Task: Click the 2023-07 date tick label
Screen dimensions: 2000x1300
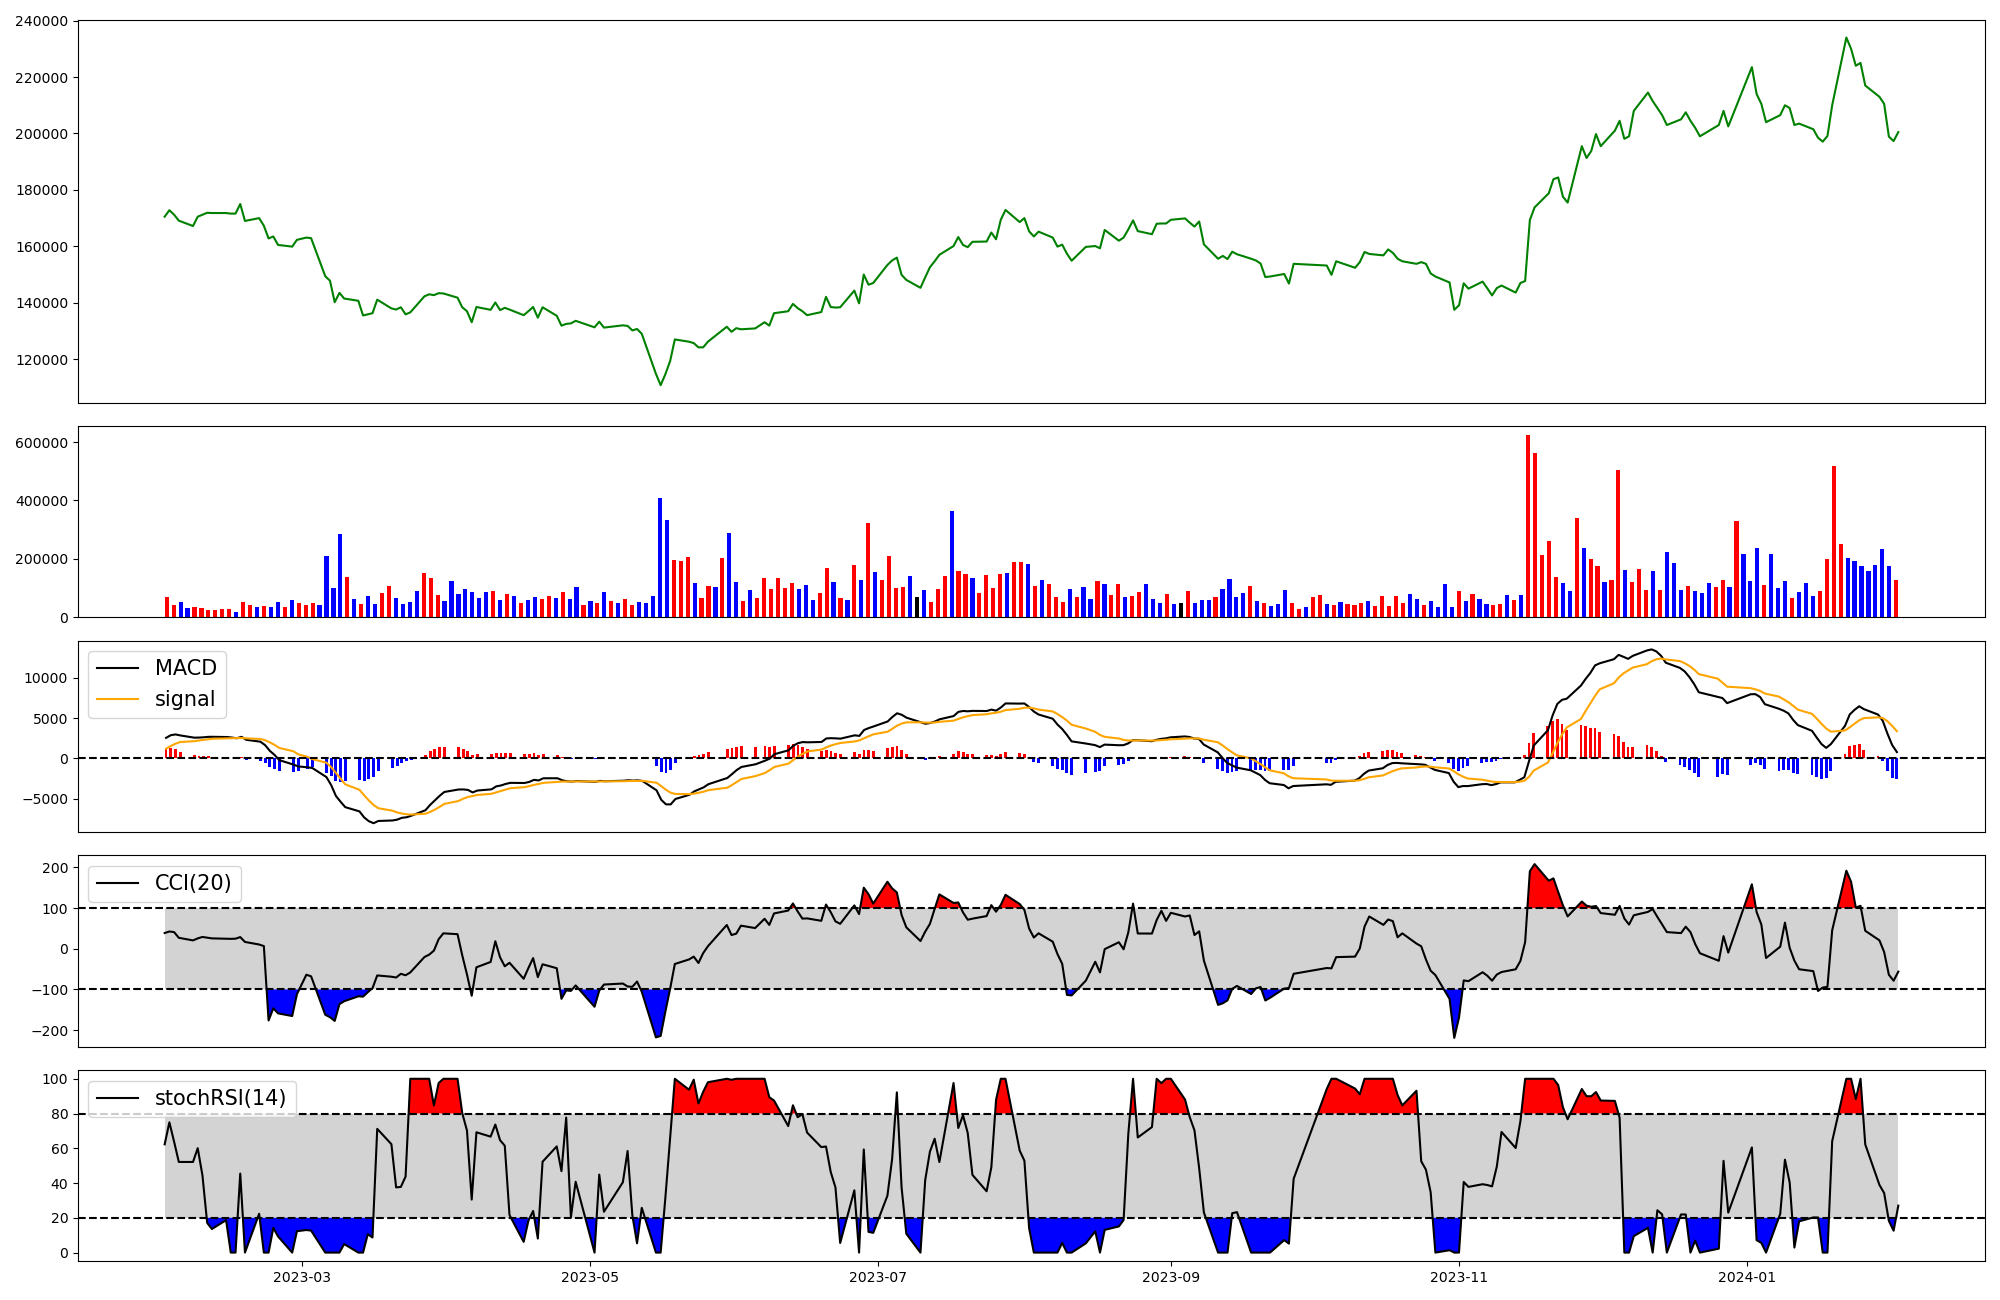Action: [x=878, y=1277]
